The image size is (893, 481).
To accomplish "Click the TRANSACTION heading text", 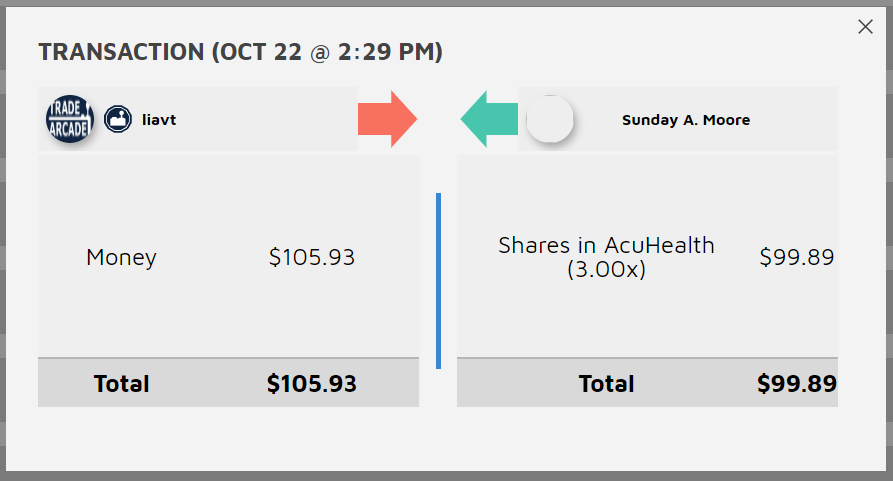I will click(120, 52).
